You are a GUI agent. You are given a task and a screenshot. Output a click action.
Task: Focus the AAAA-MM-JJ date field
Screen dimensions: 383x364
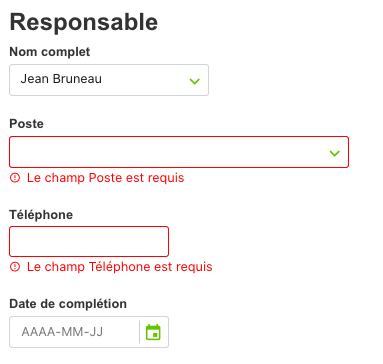(74, 332)
